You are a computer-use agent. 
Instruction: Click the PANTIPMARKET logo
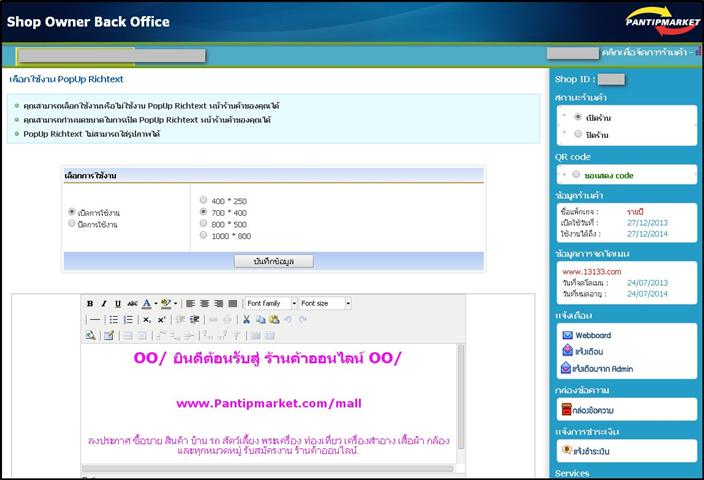coord(662,21)
